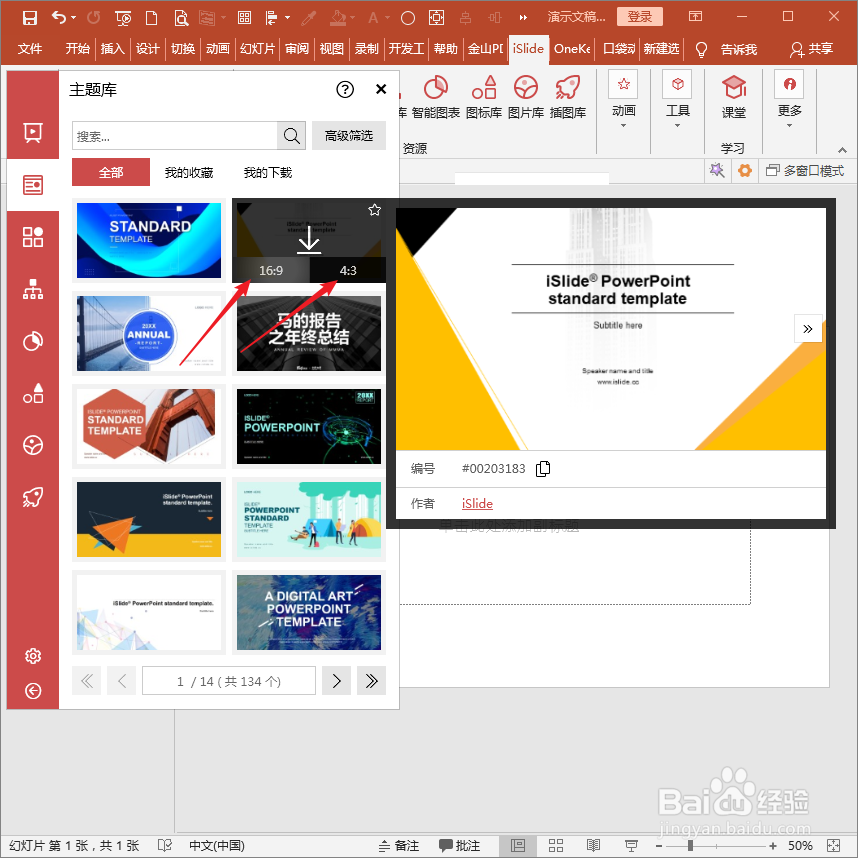The image size is (858, 858).
Task: Switch to the 动画 ribbon tab
Action: coord(218,49)
